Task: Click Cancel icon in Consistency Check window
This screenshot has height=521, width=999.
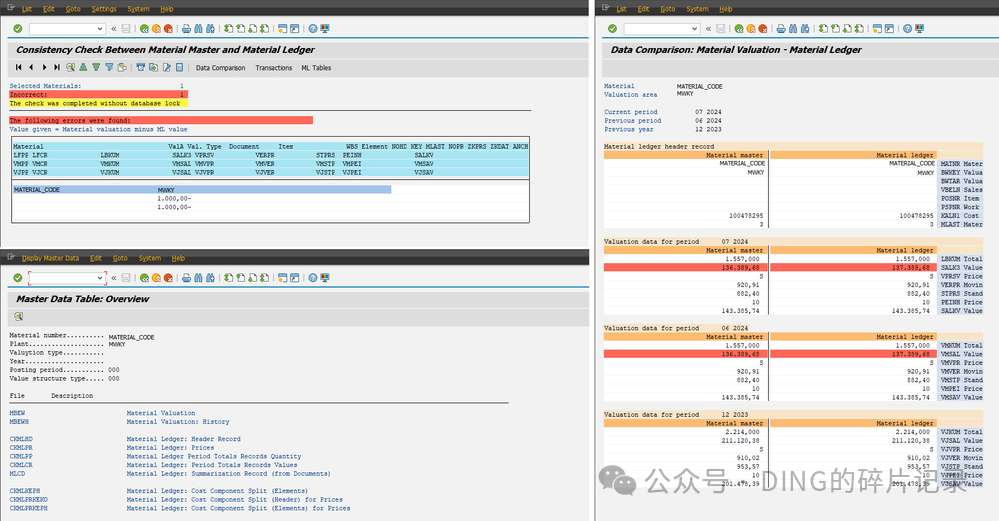Action: [168, 29]
